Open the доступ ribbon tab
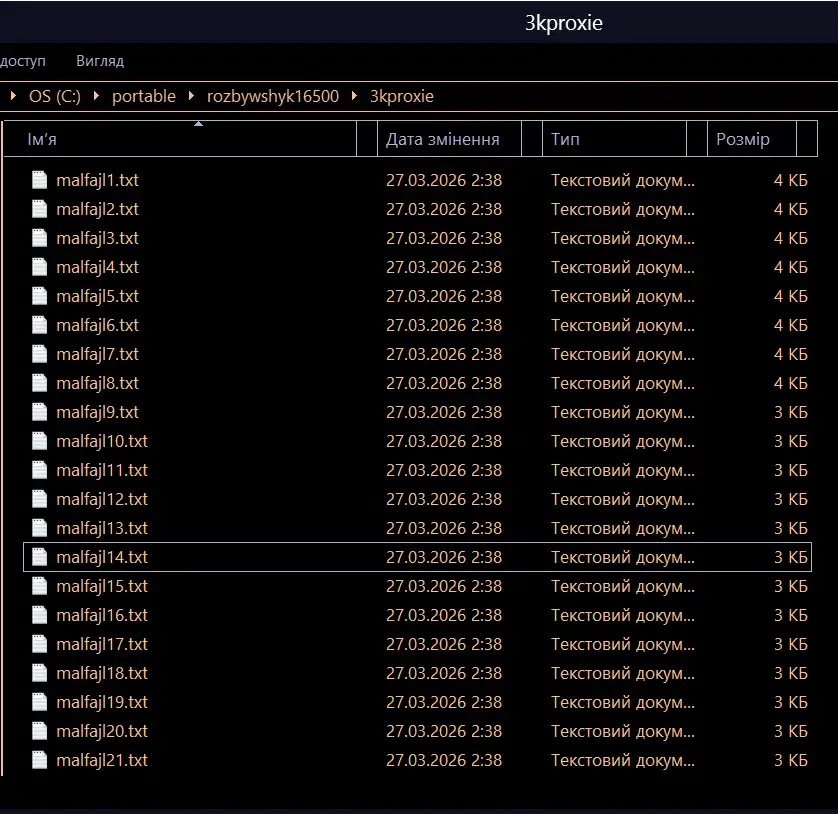The width and height of the screenshot is (838, 814). pyautogui.click(x=22, y=61)
